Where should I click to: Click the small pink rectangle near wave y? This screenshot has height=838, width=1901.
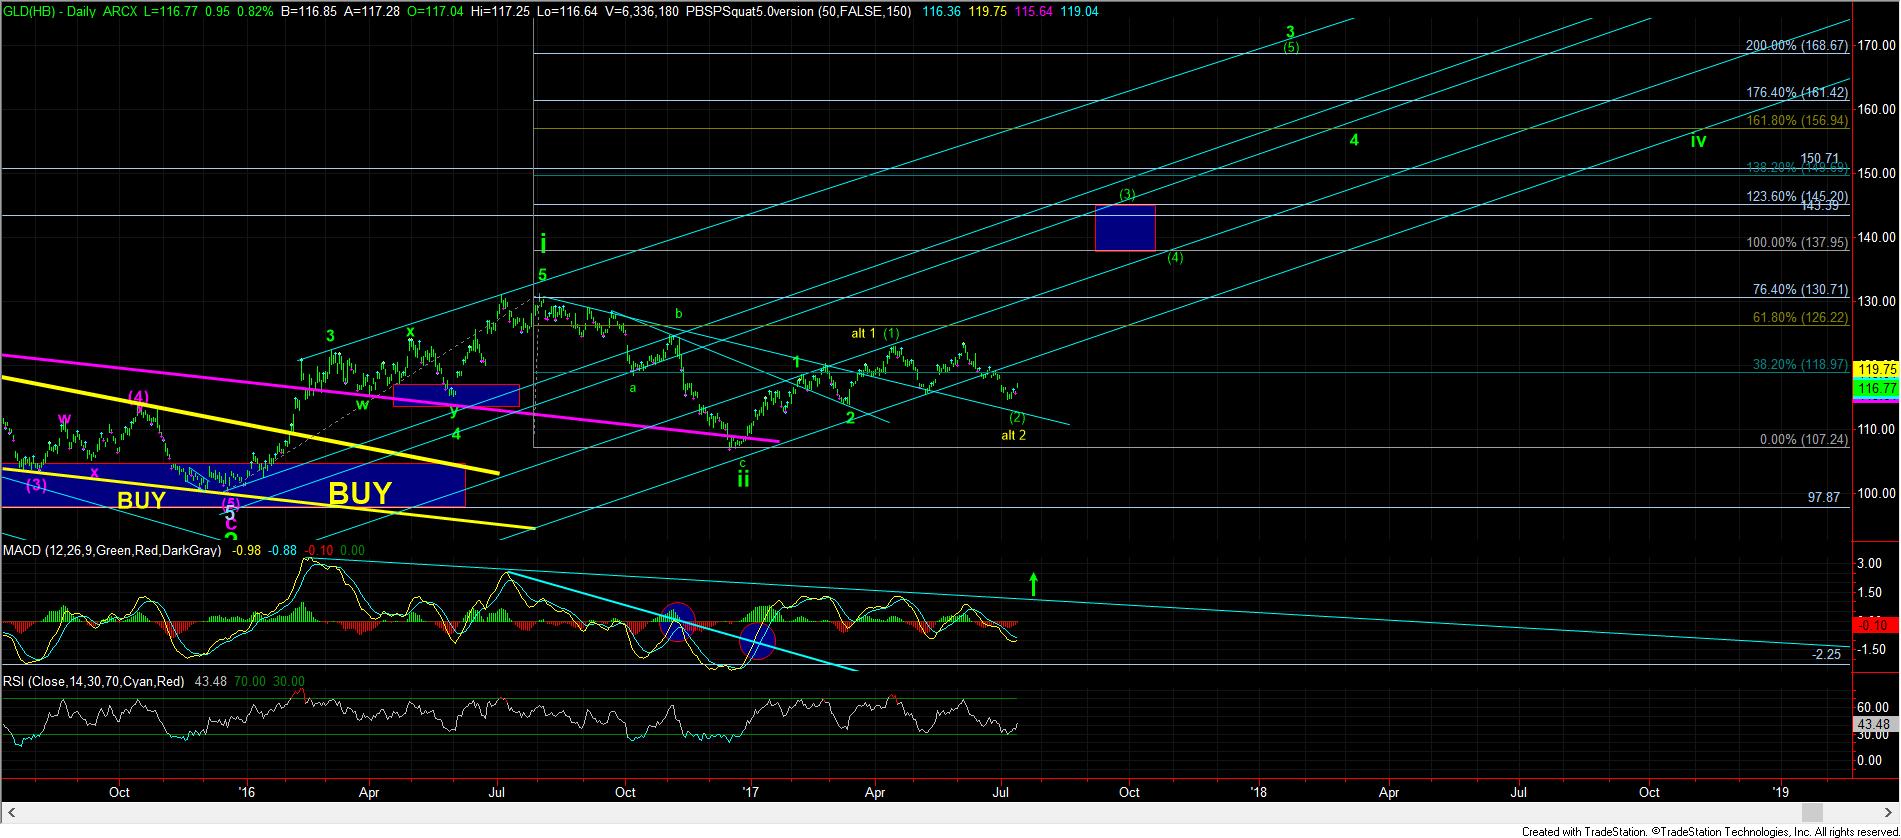(456, 396)
